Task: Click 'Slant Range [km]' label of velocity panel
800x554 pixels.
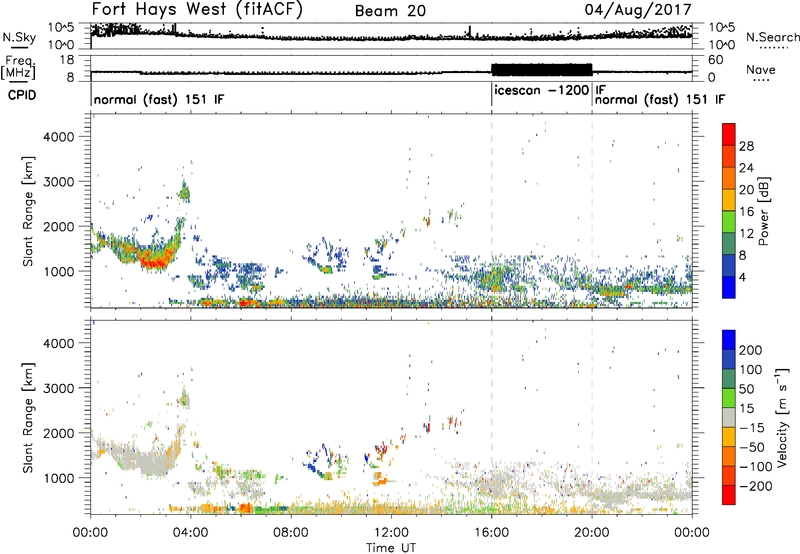Action: coord(28,418)
